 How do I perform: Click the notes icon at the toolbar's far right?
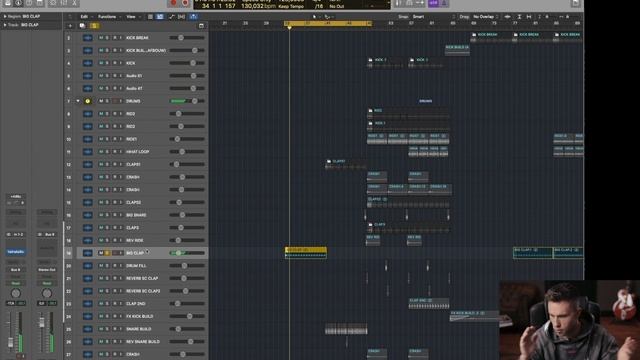tap(576, 3)
